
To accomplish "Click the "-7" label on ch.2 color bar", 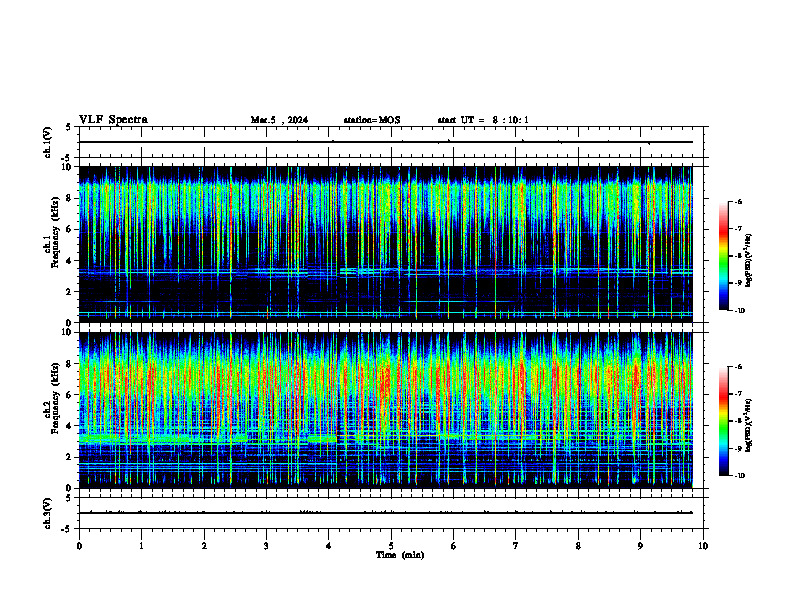I will click(739, 394).
